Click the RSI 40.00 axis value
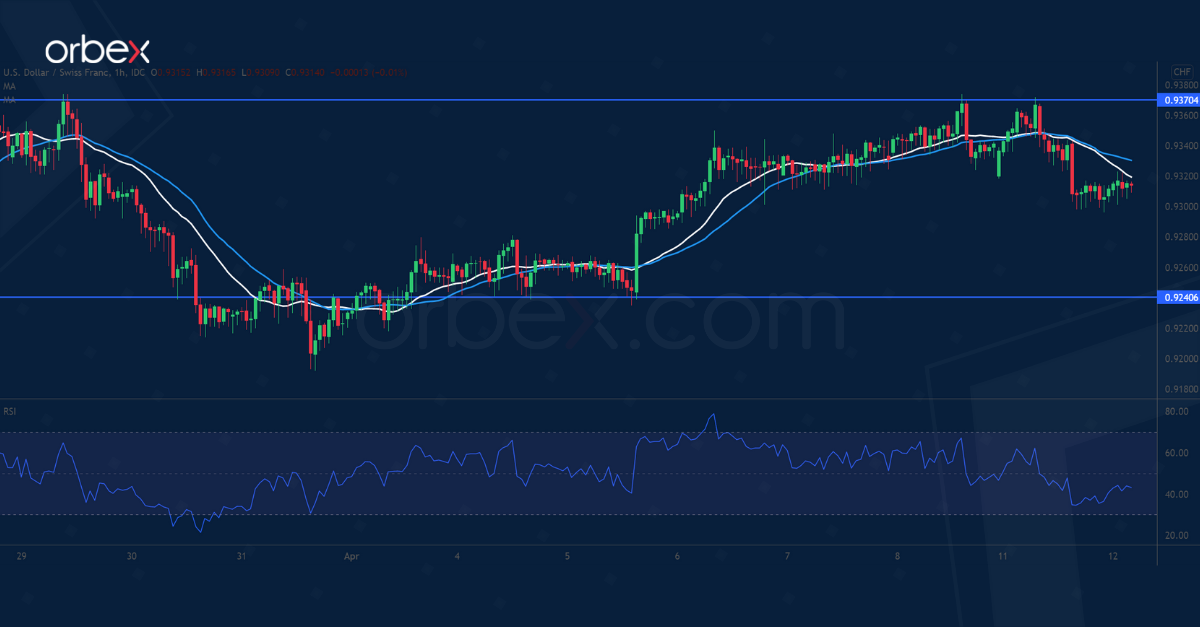This screenshot has width=1200, height=627. pos(1176,494)
